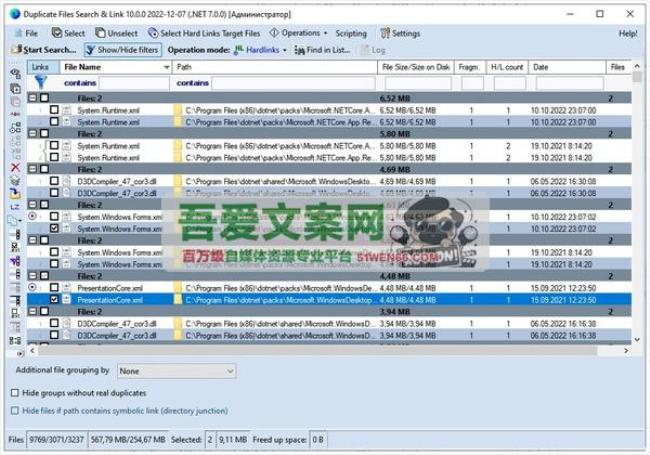
Task: Collapse the 6,52 MB file group
Action: pyautogui.click(x=32, y=98)
